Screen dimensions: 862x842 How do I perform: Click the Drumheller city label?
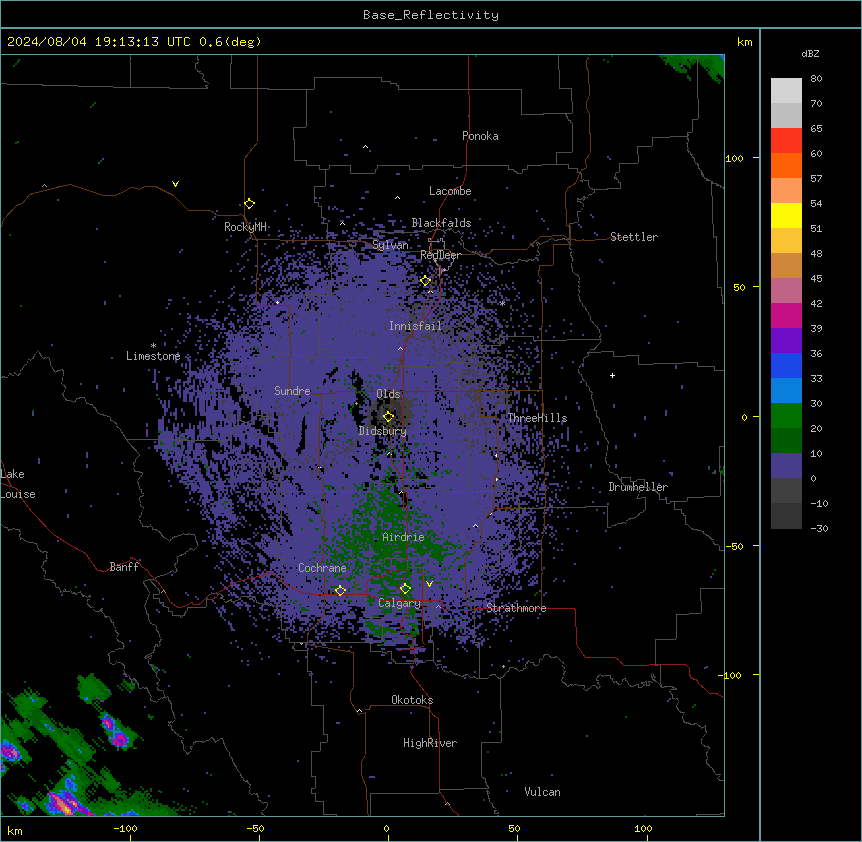(638, 487)
